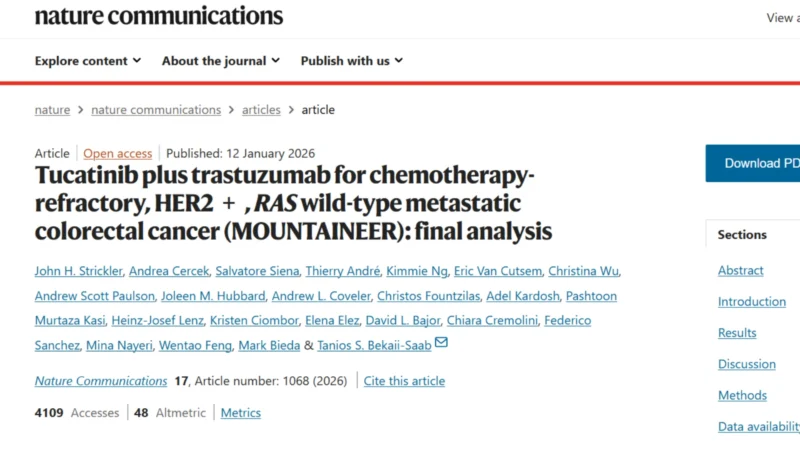This screenshot has width=800, height=450.
Task: Click the nature communications journal logo
Action: (x=159, y=16)
